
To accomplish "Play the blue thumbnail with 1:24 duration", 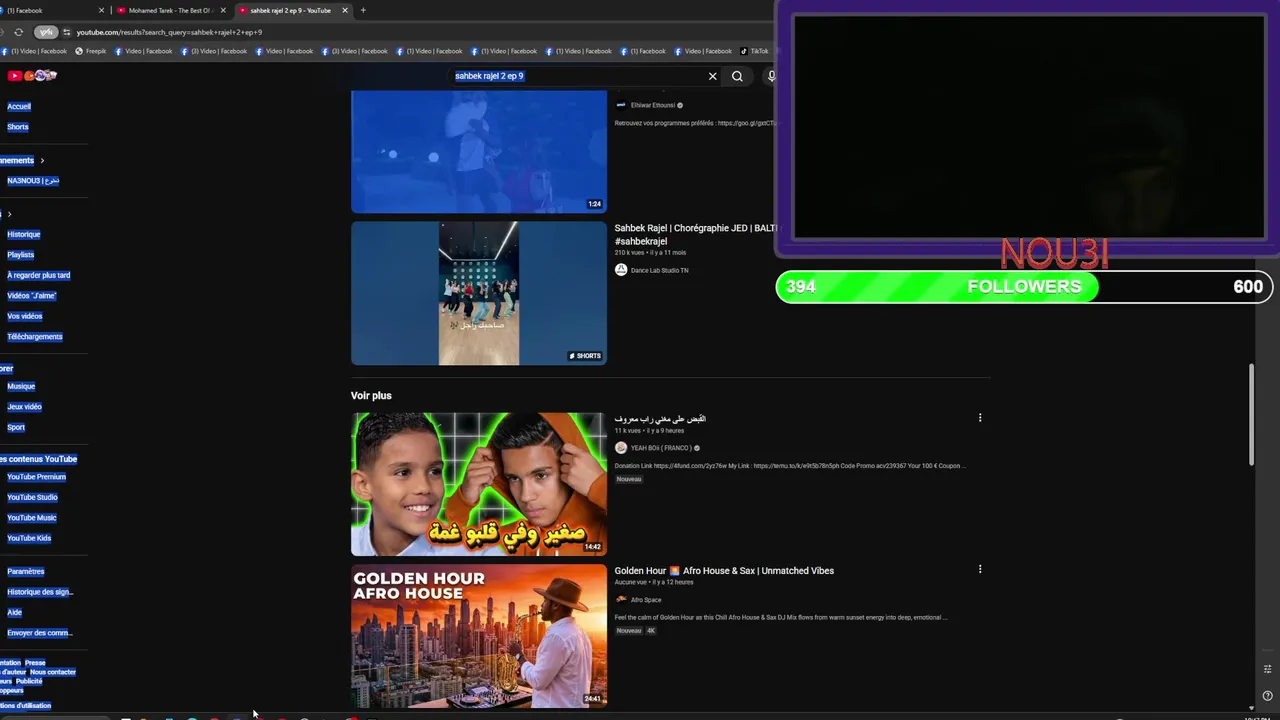I will [479, 151].
